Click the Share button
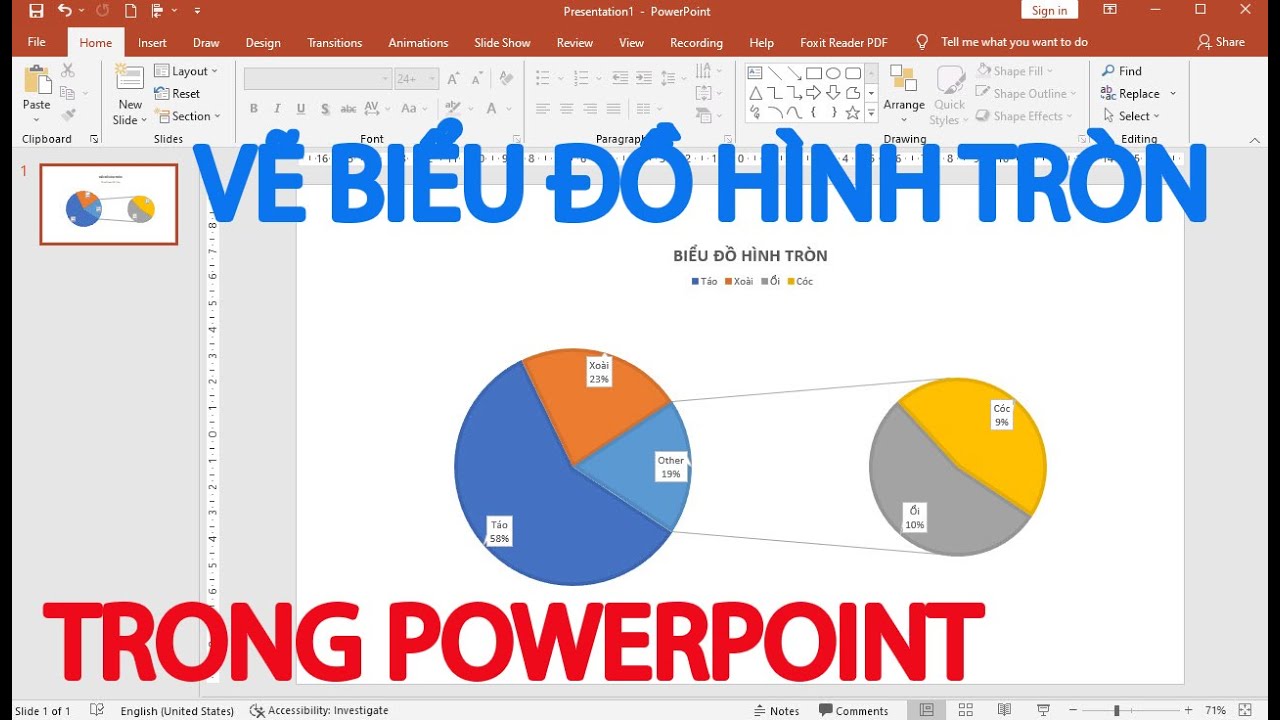Screen dimensions: 1280x720 (1221, 42)
